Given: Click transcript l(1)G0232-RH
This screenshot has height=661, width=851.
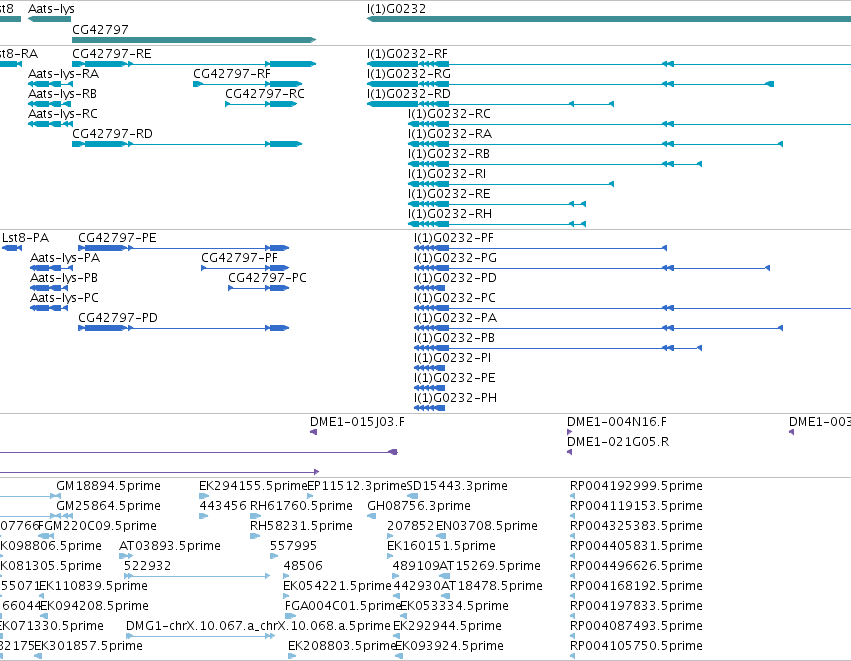Looking at the screenshot, I should [x=450, y=214].
